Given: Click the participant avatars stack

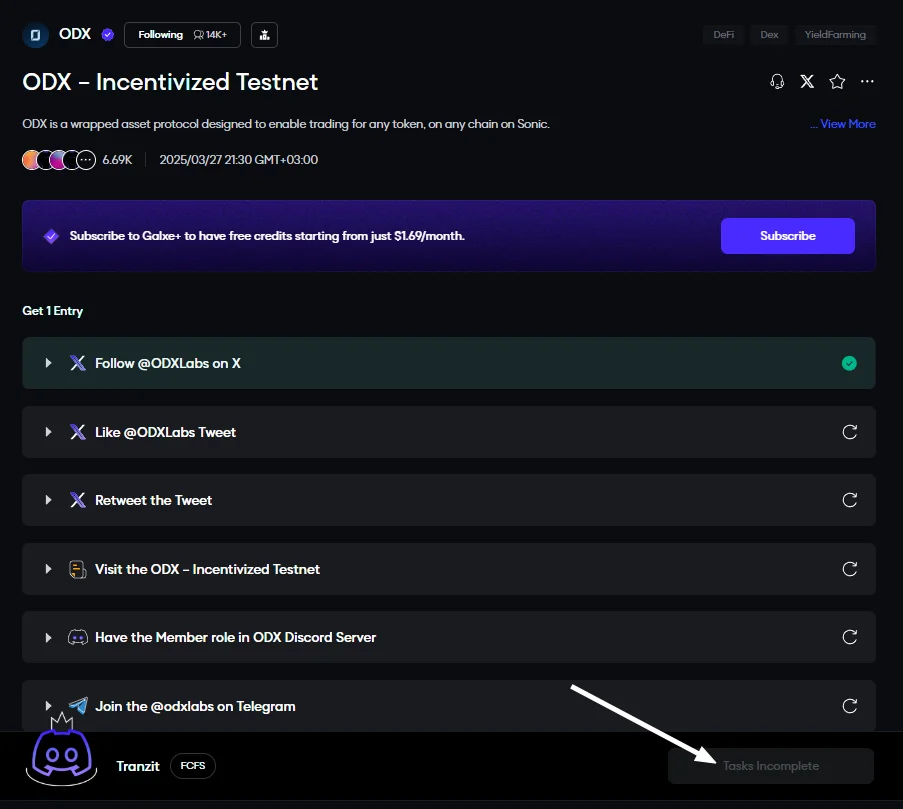Looking at the screenshot, I should coord(59,159).
